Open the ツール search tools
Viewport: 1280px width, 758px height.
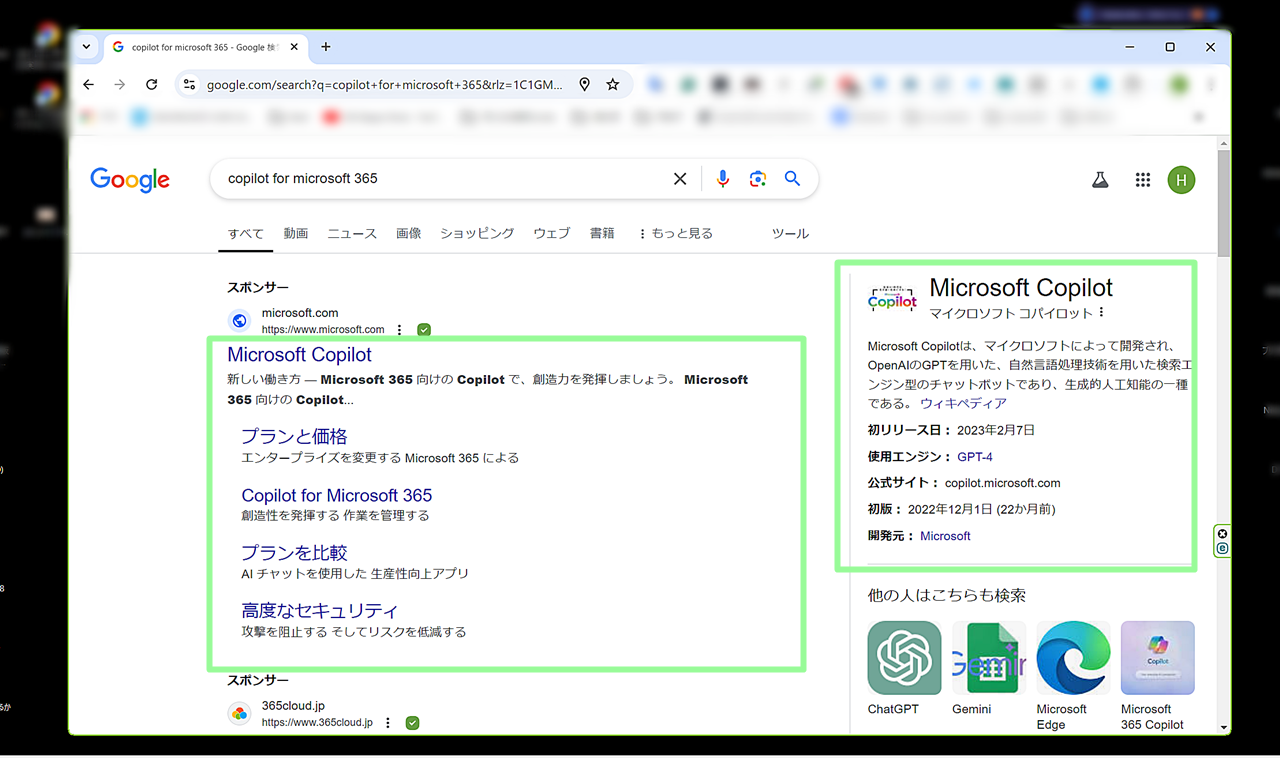[790, 233]
